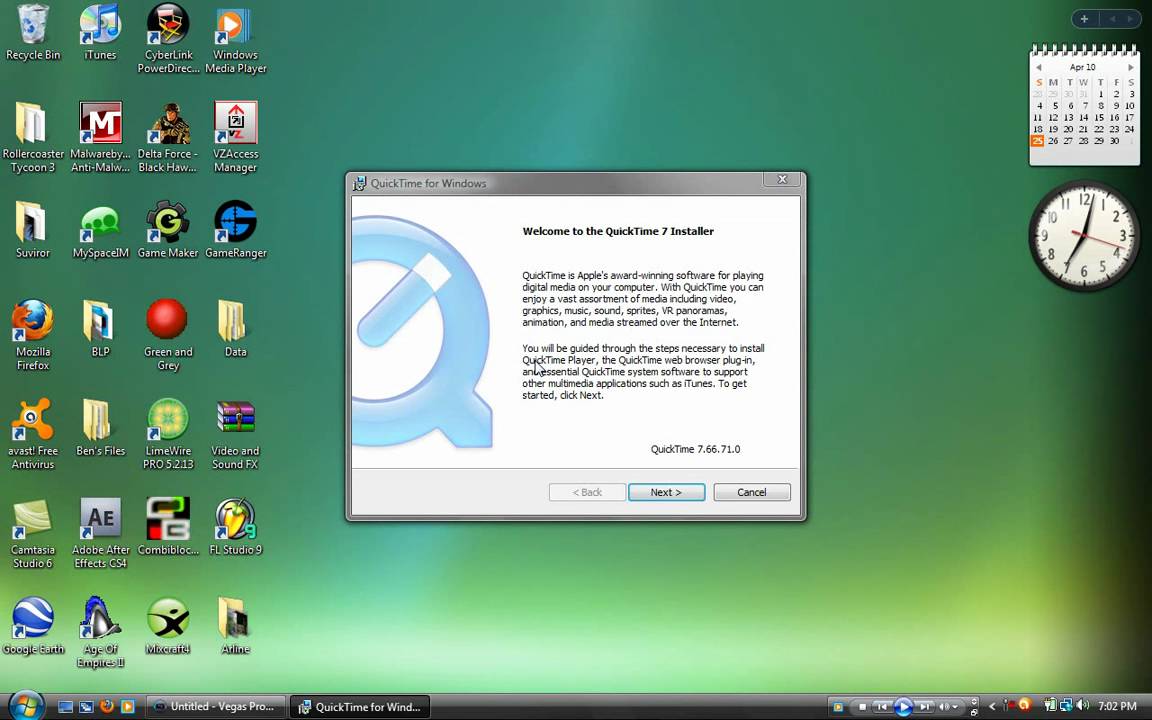Select the Windows Media Player desktop icon
Screen dimensions: 1152x720
point(235,39)
